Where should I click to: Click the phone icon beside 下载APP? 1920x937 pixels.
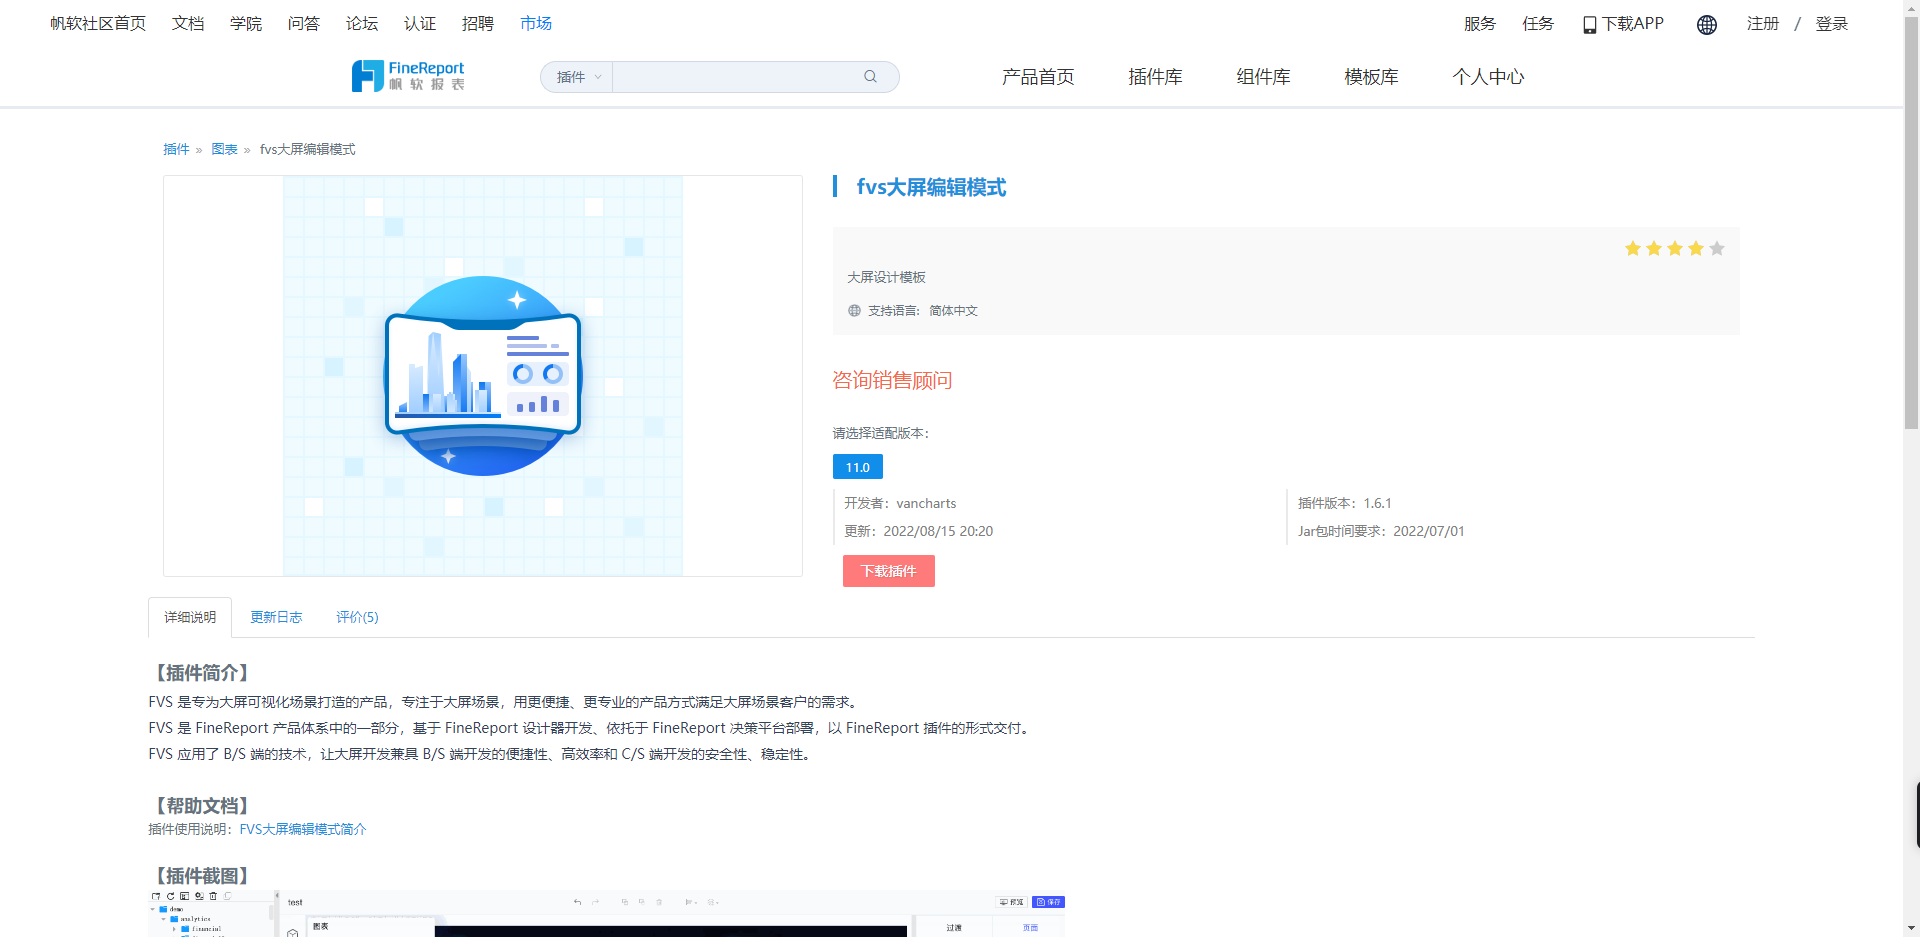pyautogui.click(x=1589, y=25)
